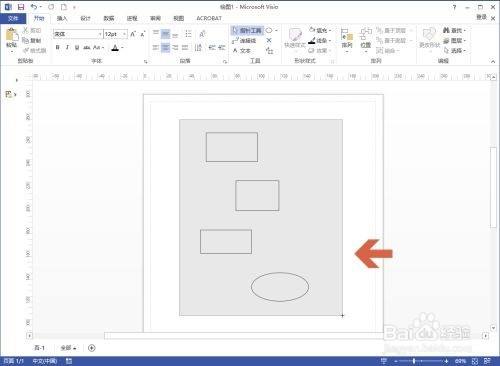
Task: Click the add new page plus icon
Action: coord(92,348)
